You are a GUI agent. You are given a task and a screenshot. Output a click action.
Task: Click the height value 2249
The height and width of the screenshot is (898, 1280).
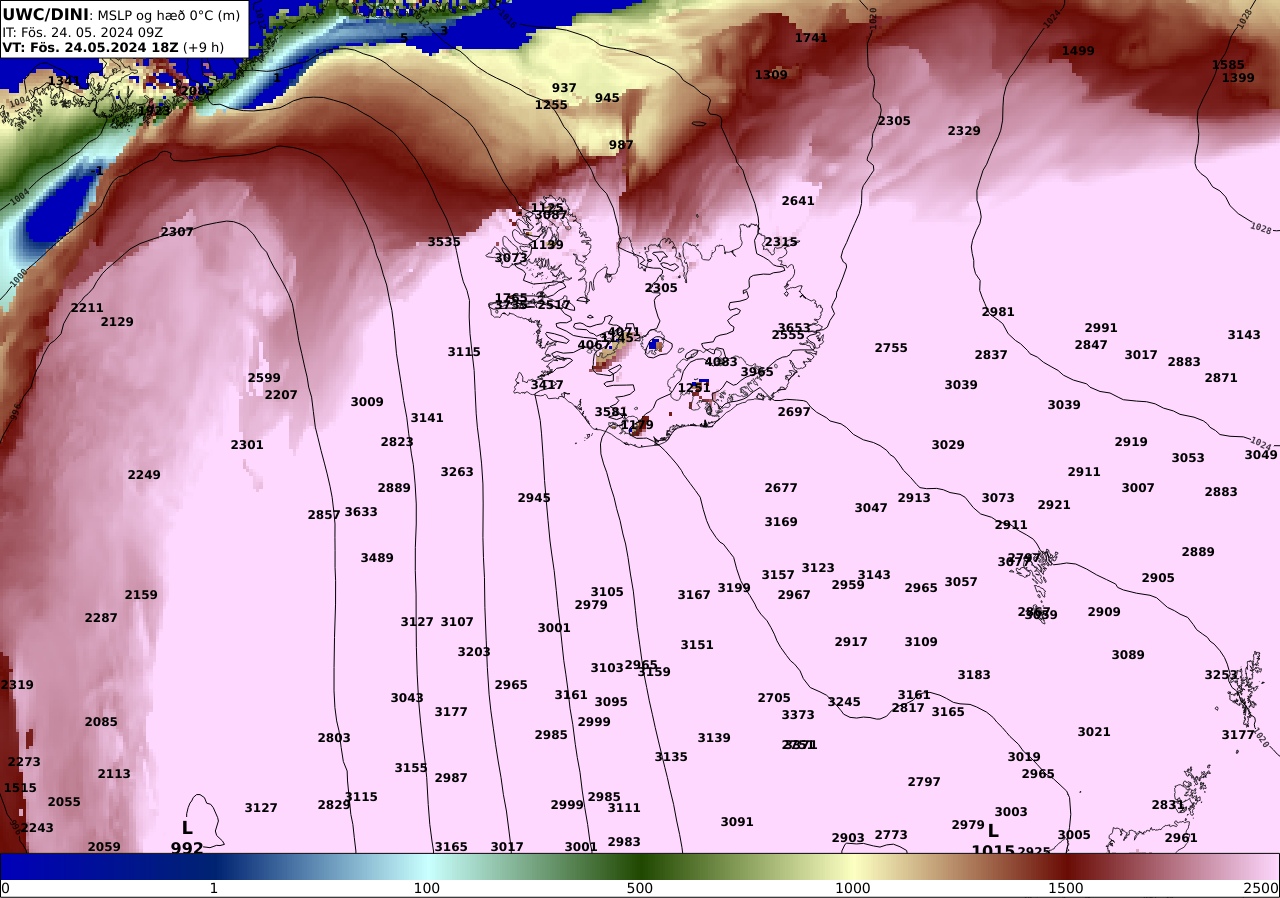click(x=144, y=475)
